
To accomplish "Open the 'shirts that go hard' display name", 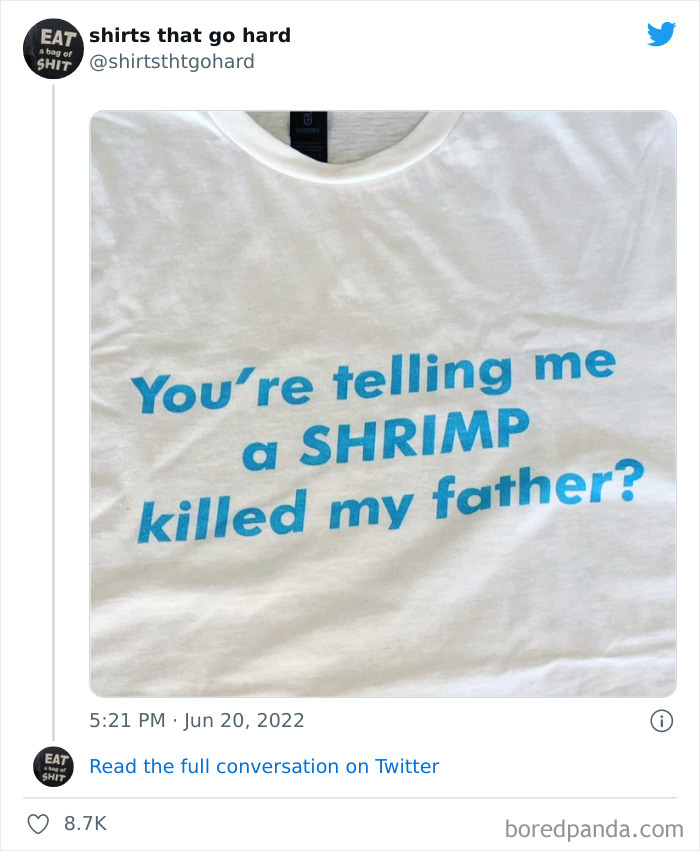I will [190, 35].
